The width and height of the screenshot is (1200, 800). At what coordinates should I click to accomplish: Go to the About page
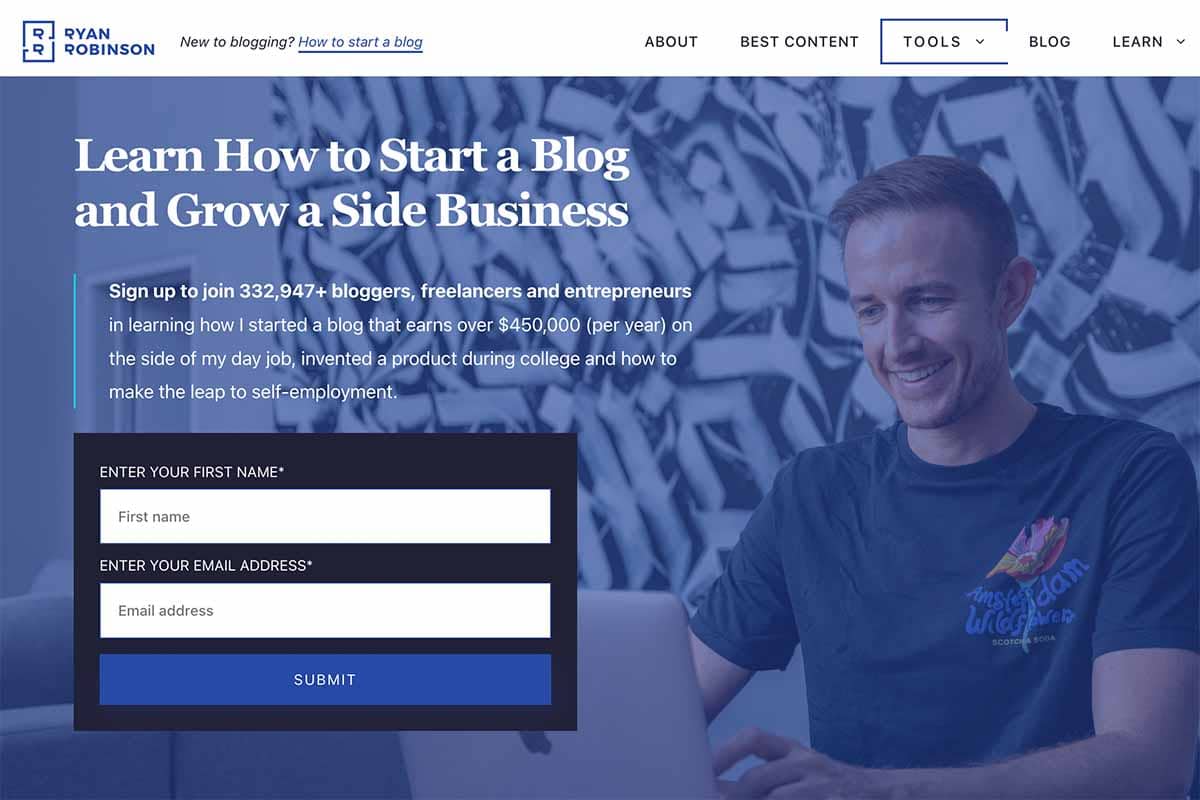coord(671,42)
